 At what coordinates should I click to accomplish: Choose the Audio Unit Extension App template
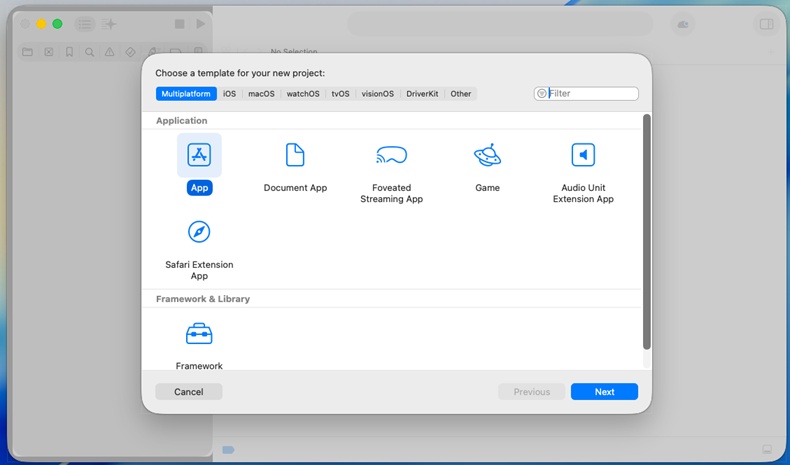point(583,155)
